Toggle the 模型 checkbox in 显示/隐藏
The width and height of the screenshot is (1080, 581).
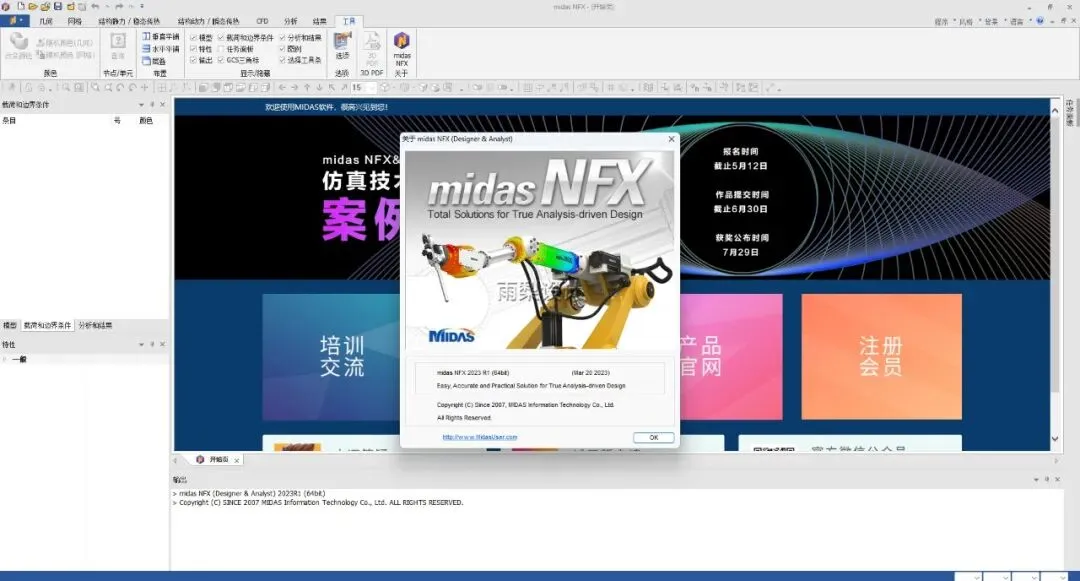[x=193, y=37]
